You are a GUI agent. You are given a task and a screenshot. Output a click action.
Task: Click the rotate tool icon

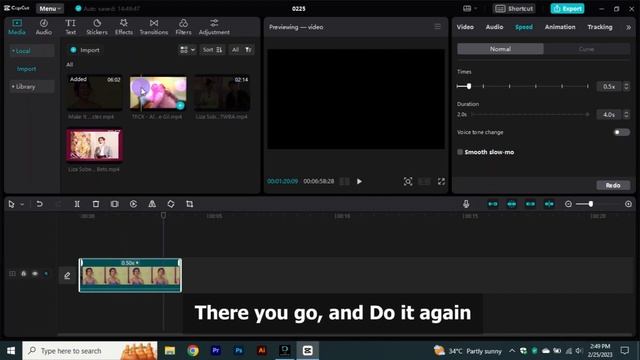[x=171, y=204]
